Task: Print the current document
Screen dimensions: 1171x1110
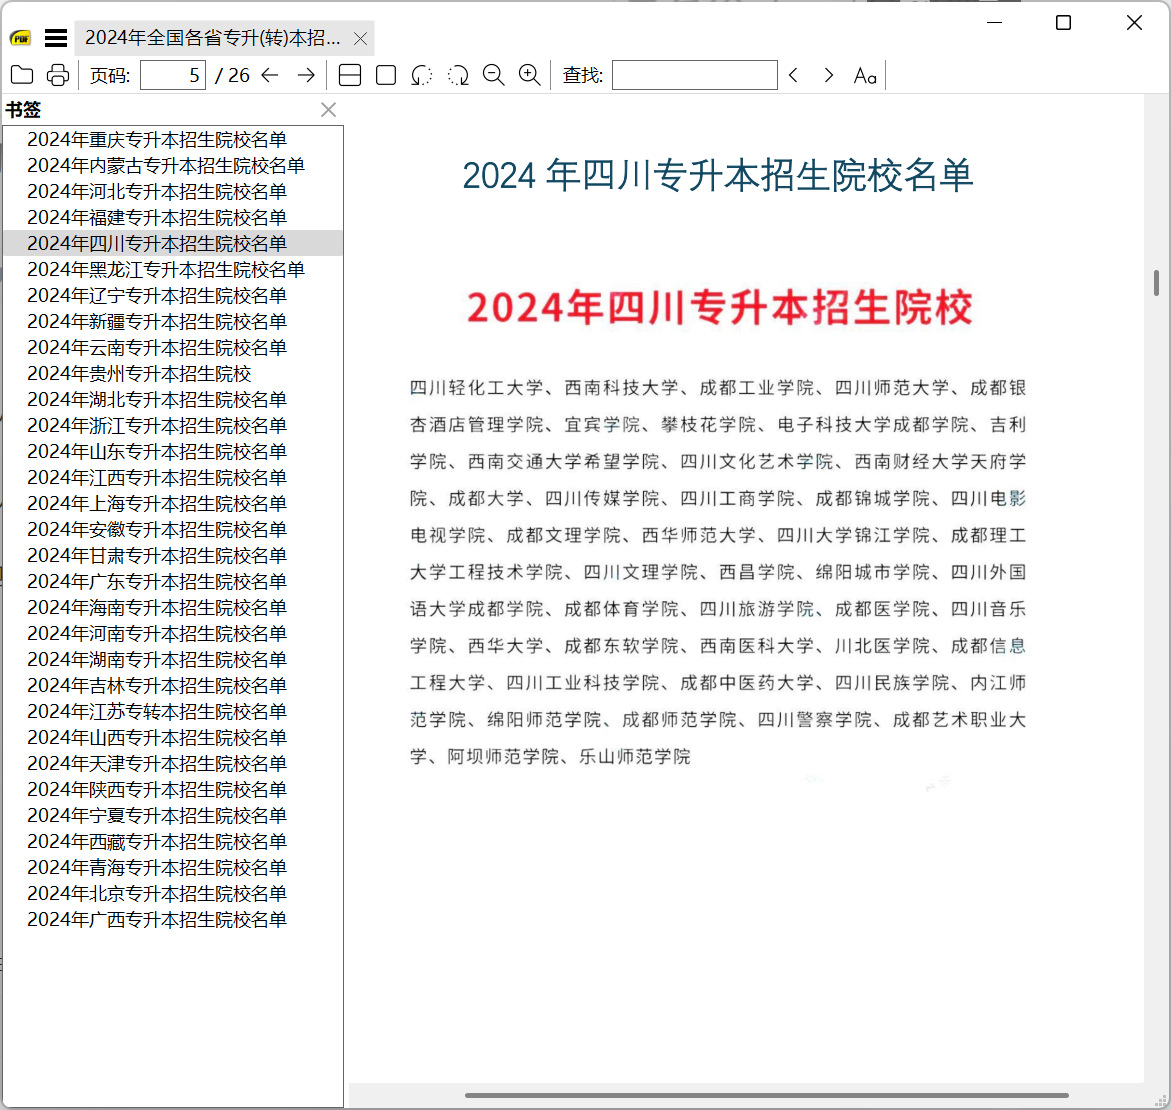Action: pos(57,74)
